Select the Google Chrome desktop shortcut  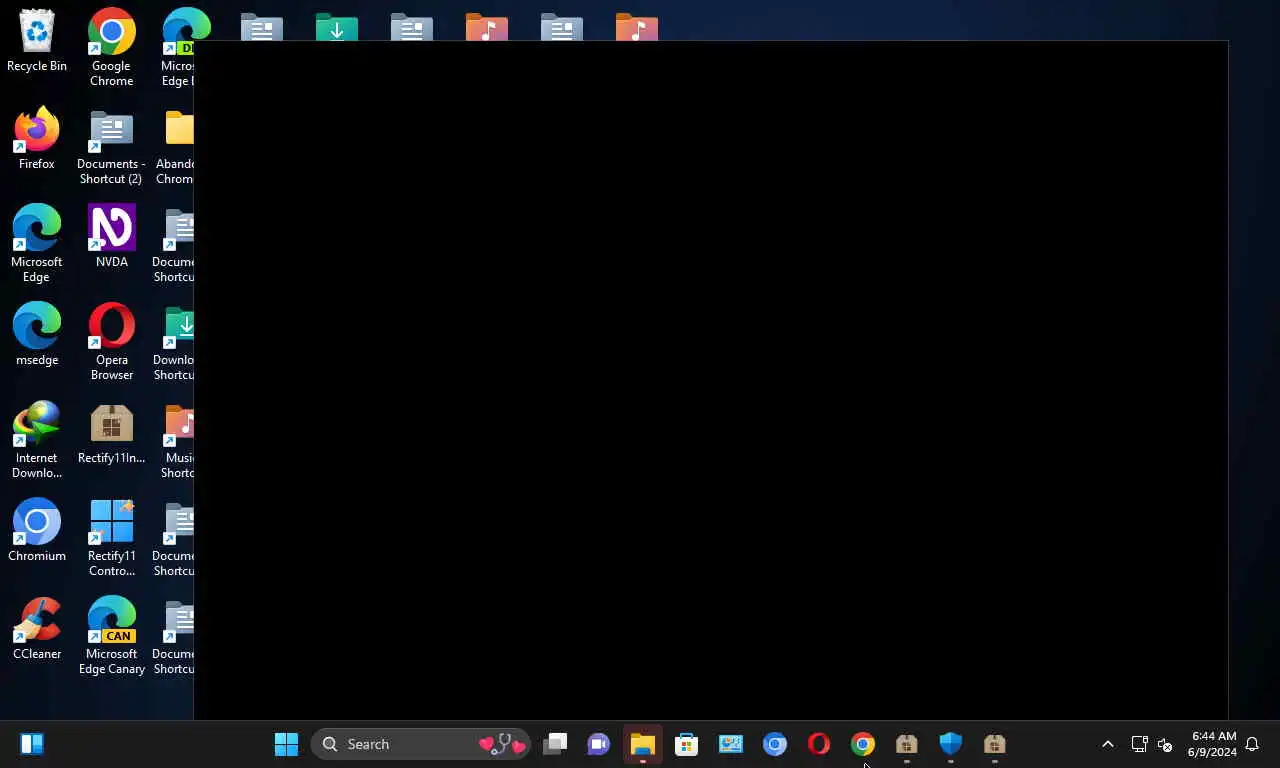(112, 48)
